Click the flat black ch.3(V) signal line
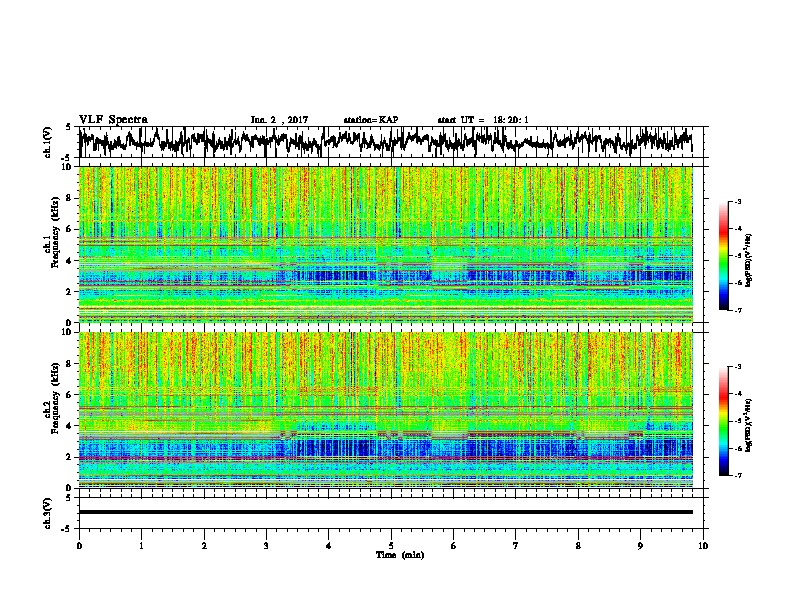 click(x=385, y=512)
